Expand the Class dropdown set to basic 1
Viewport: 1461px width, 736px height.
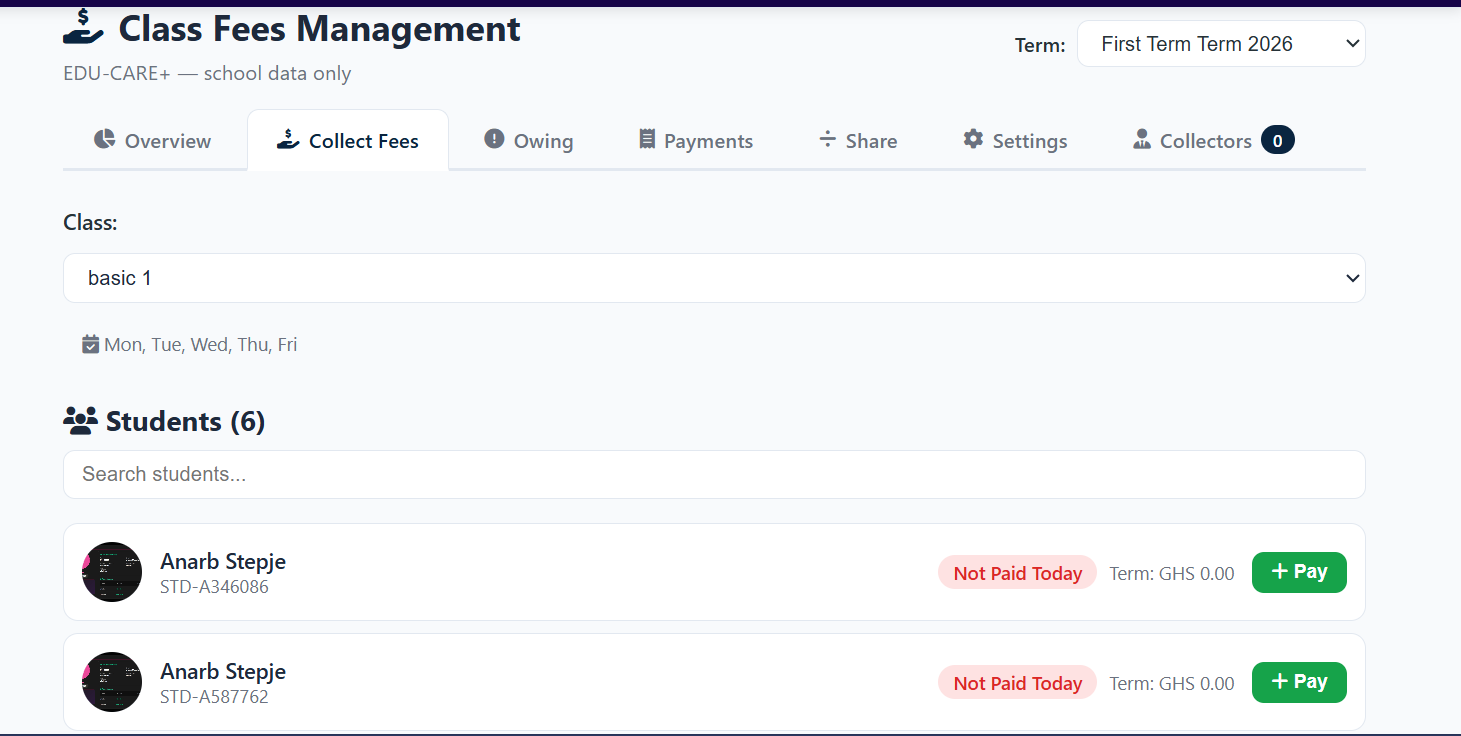713,278
